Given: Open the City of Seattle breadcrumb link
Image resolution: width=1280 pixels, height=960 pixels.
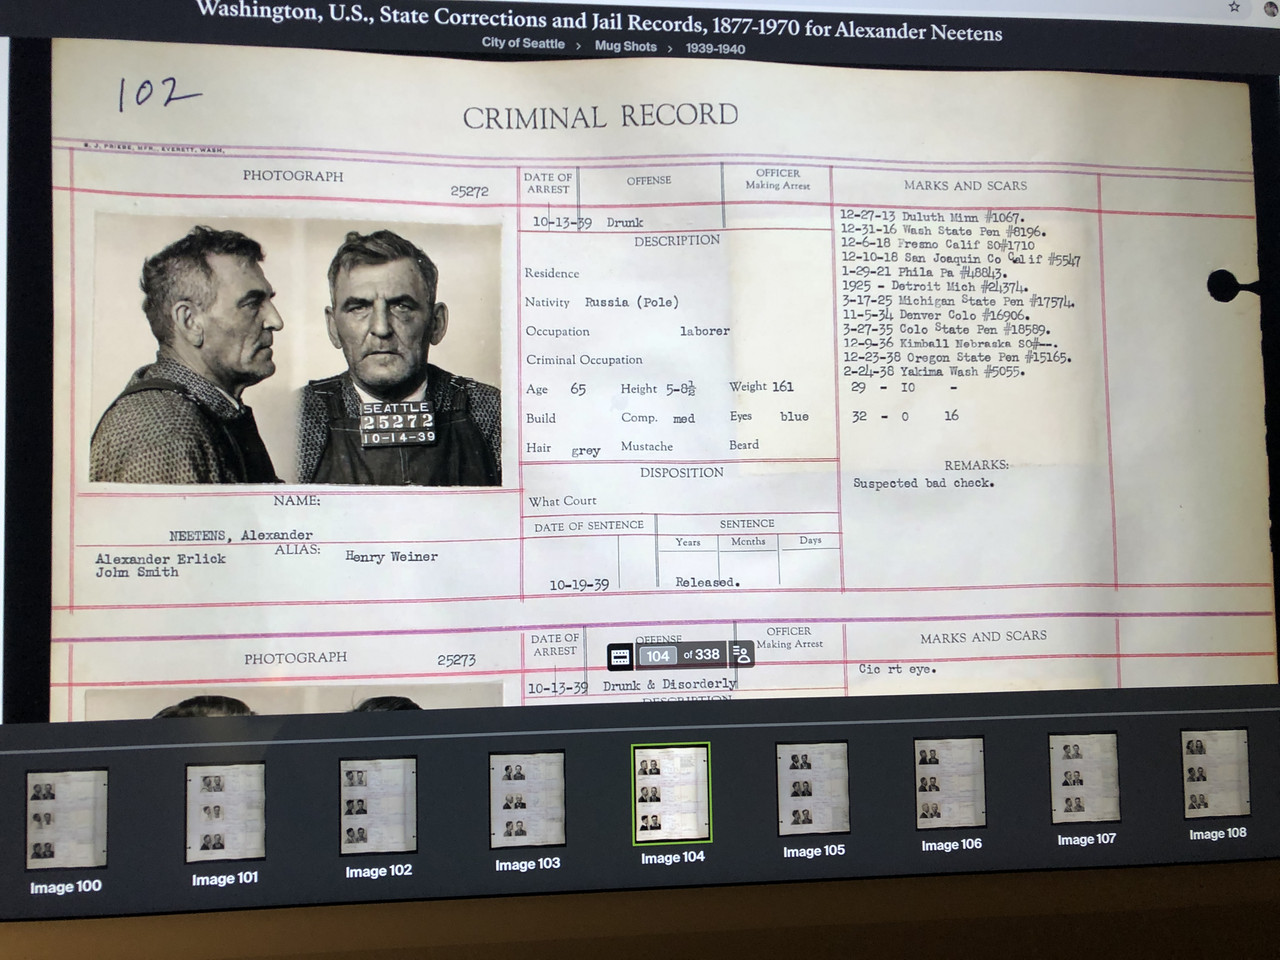Looking at the screenshot, I should 523,43.
